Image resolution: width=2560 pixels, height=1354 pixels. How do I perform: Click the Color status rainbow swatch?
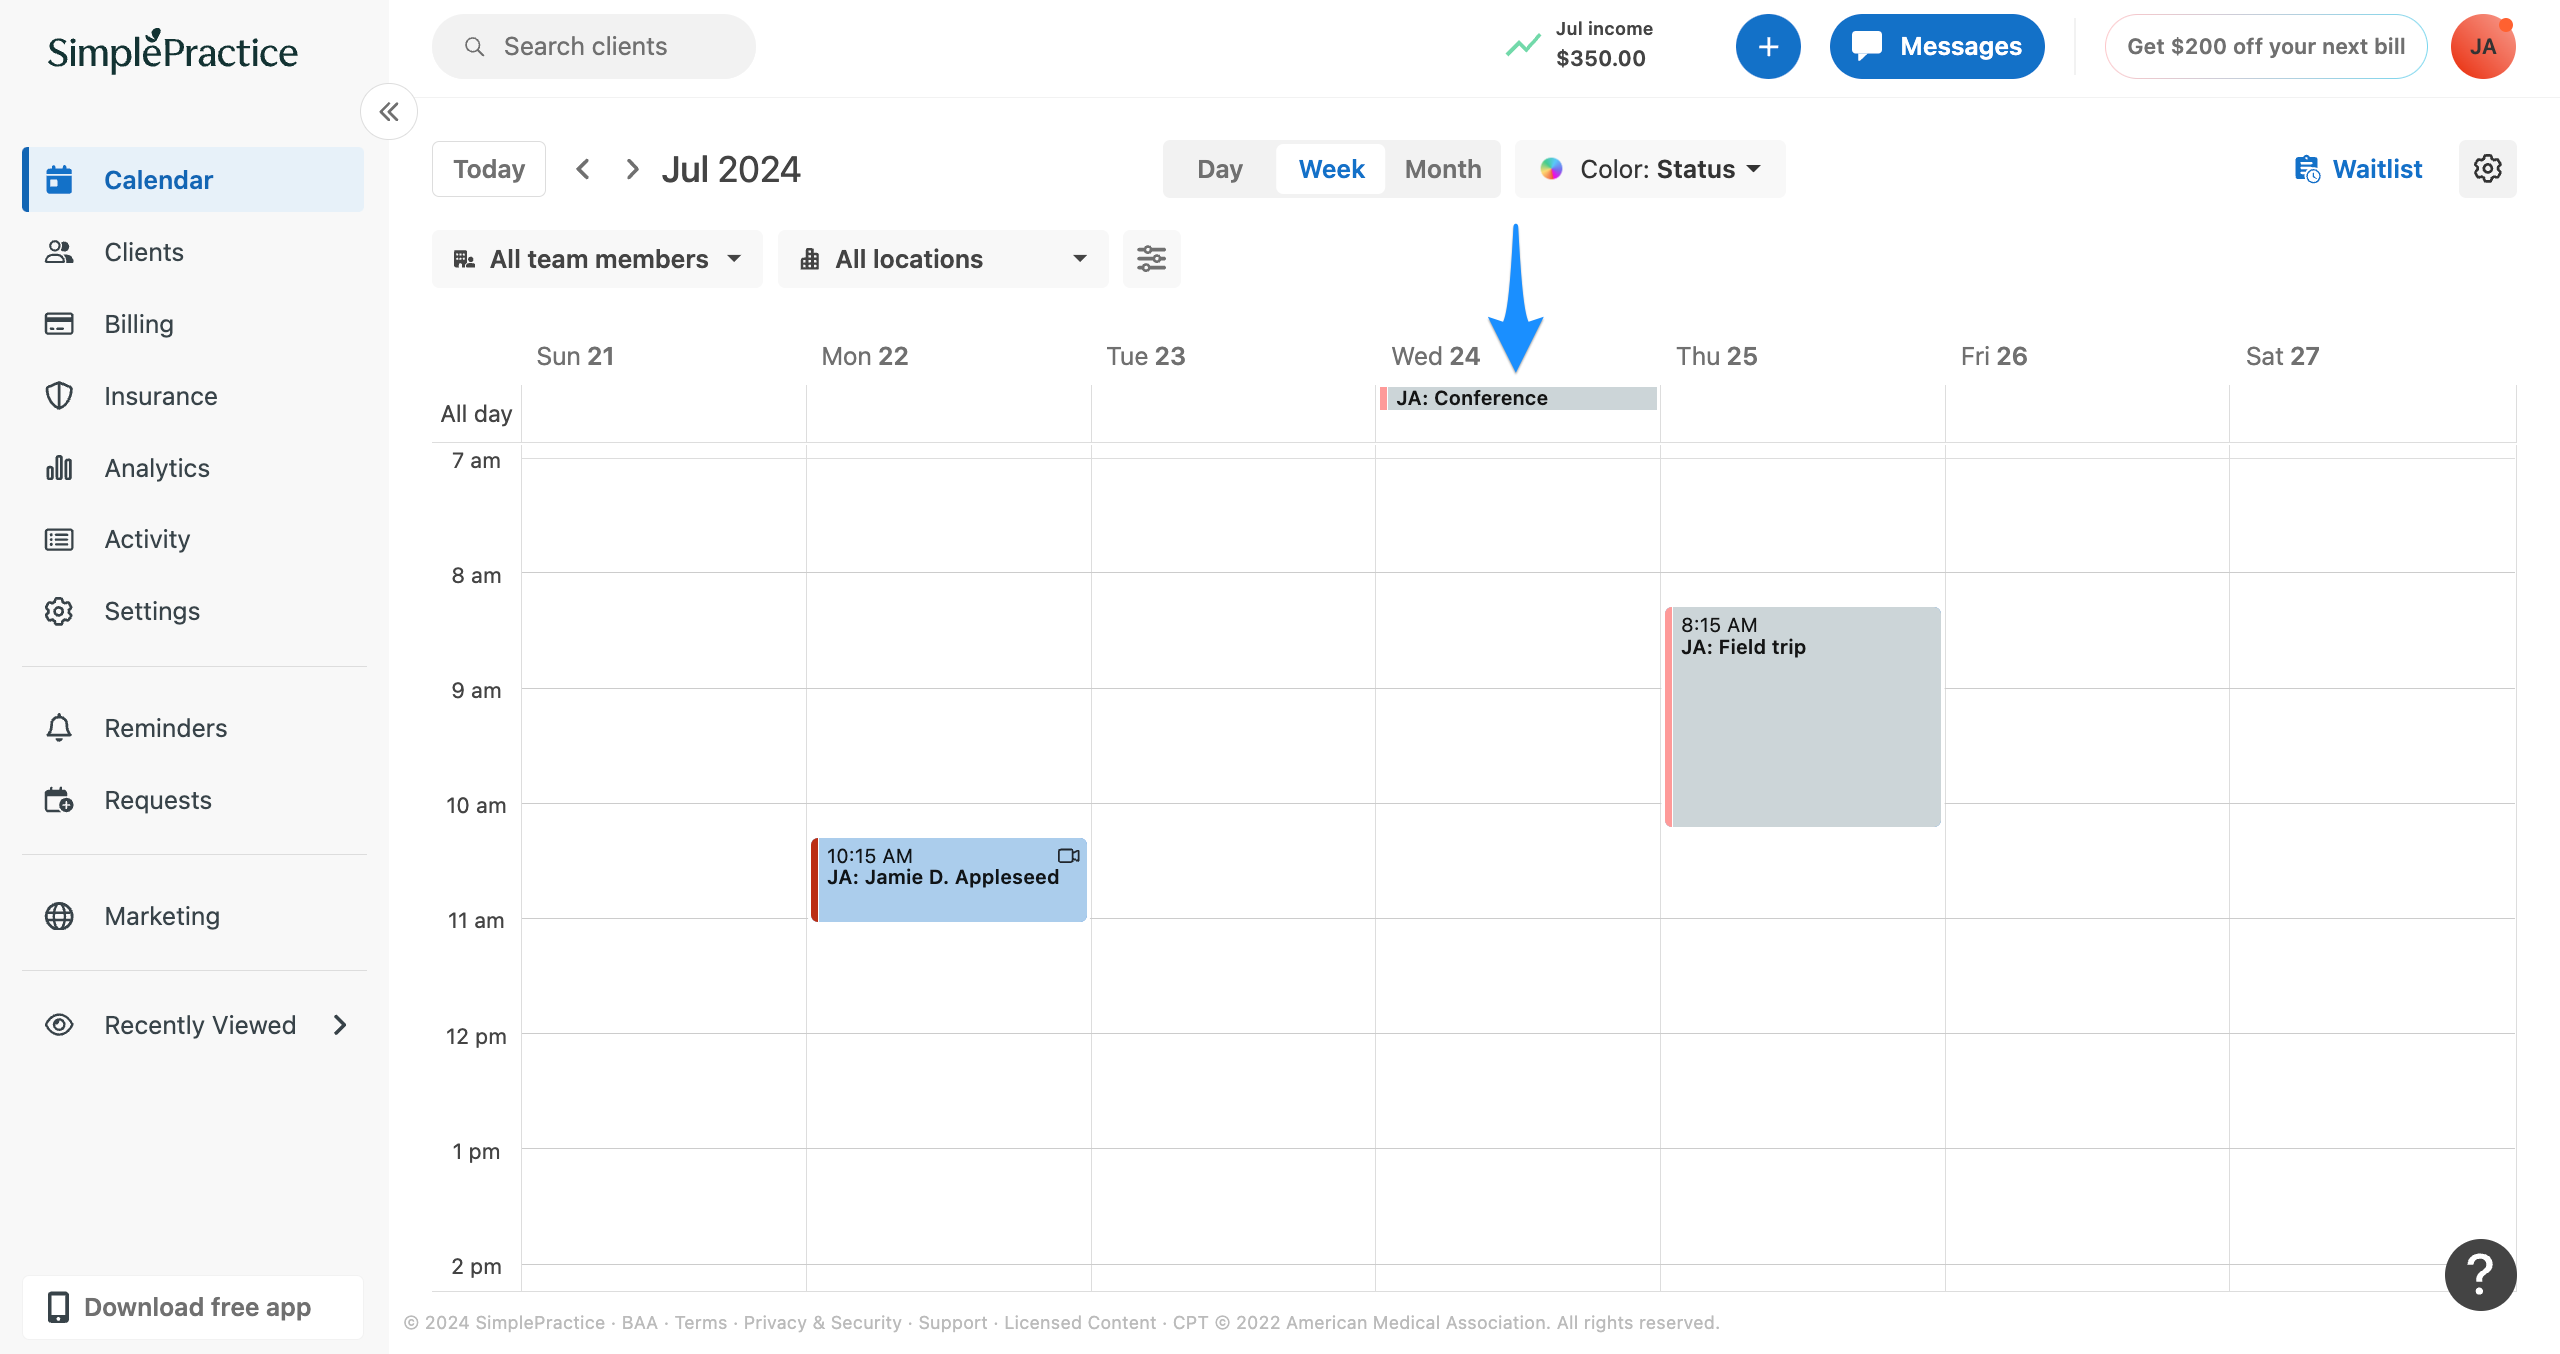[x=1551, y=169]
